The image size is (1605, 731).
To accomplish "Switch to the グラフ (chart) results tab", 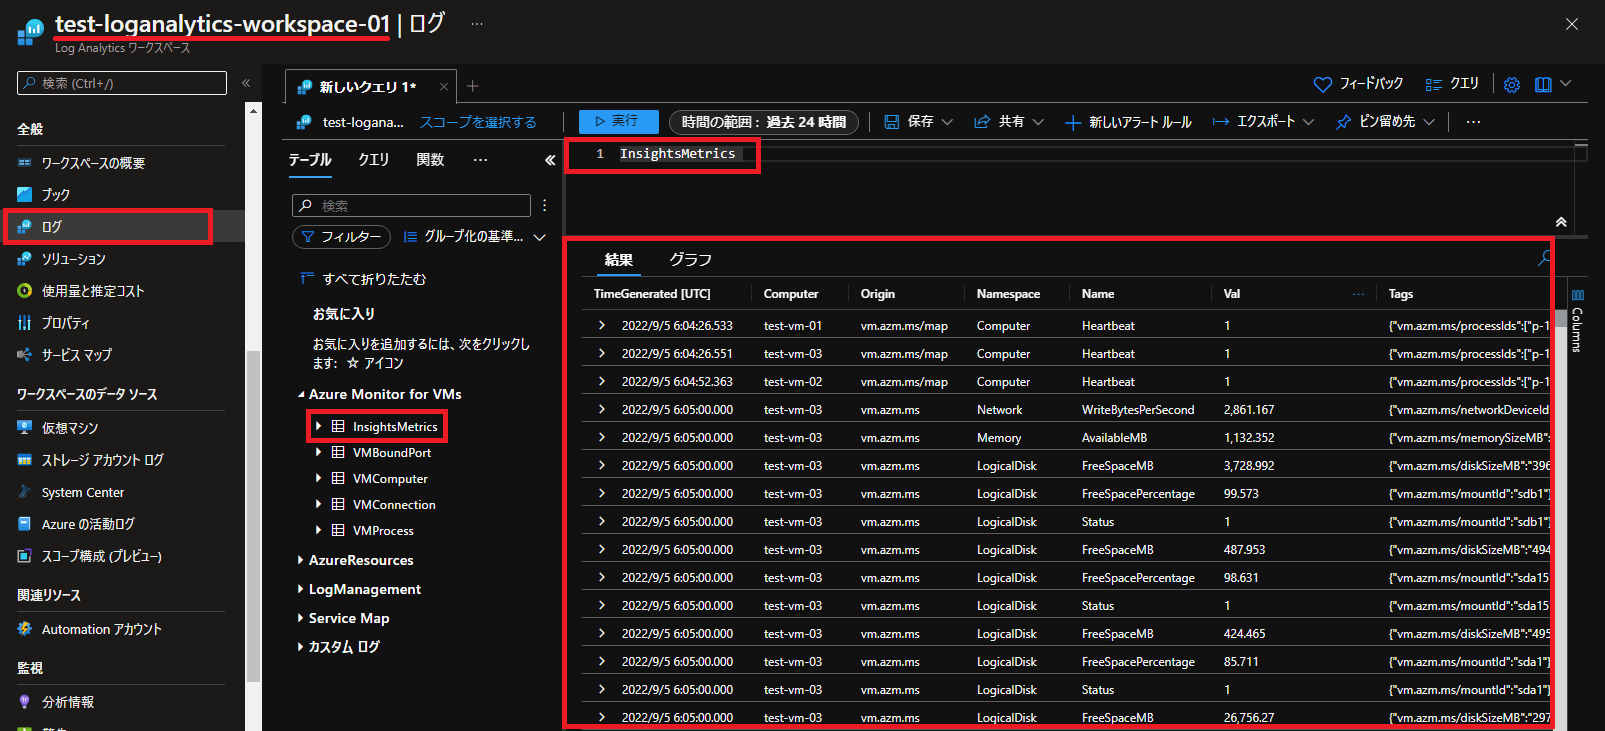I will pyautogui.click(x=690, y=259).
